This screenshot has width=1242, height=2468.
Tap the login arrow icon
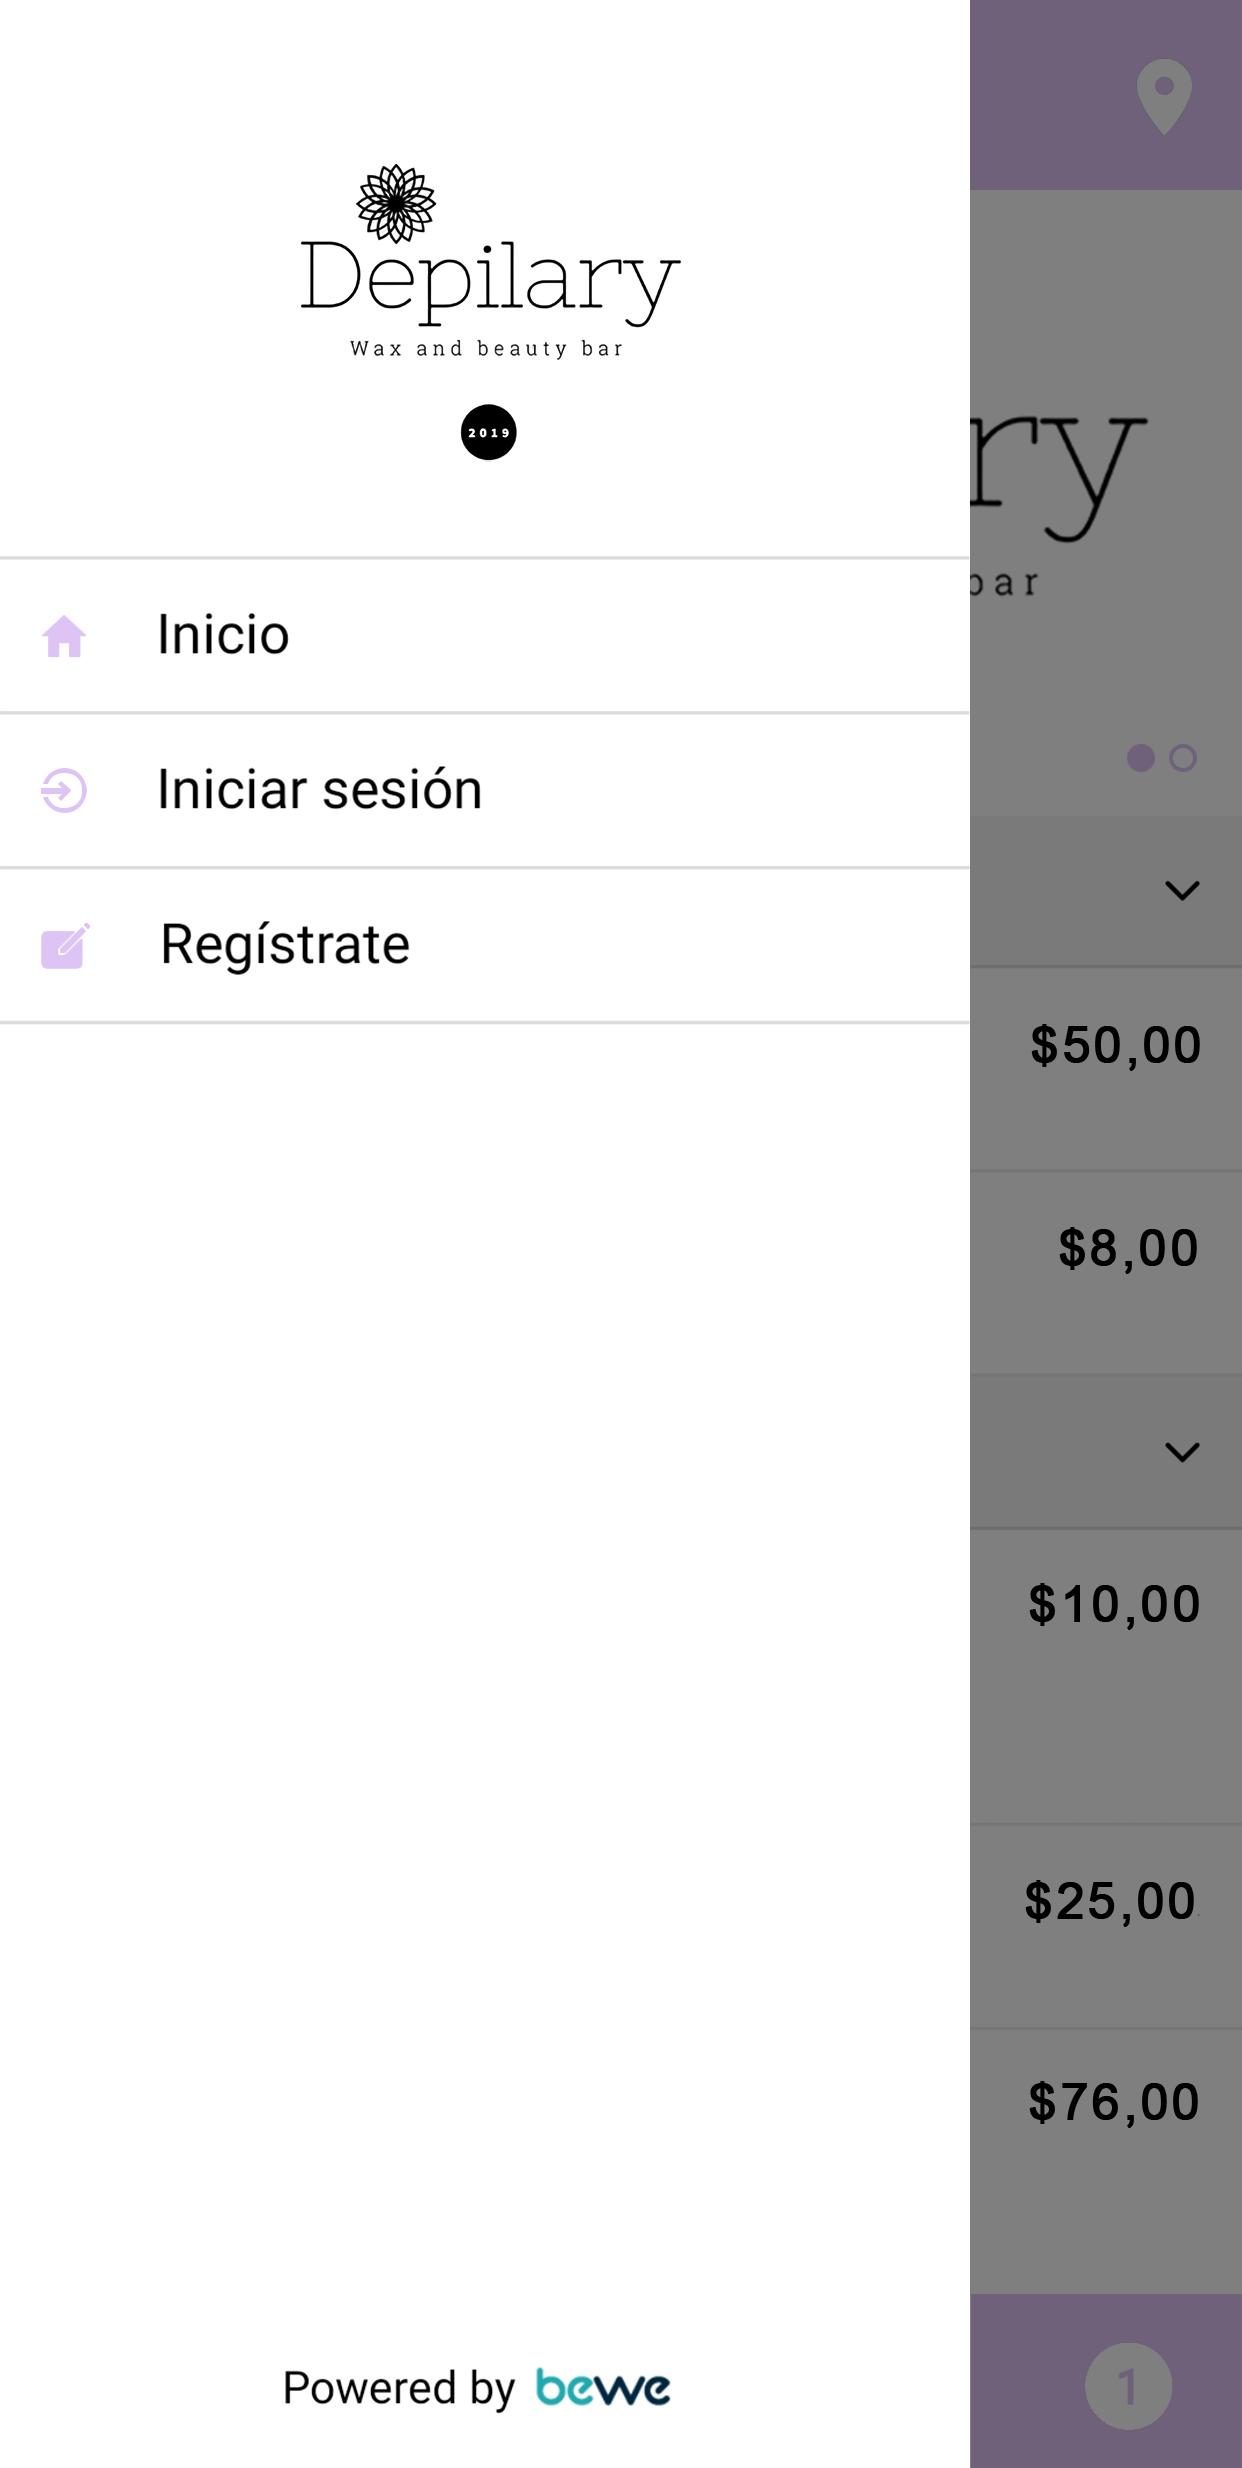click(63, 790)
